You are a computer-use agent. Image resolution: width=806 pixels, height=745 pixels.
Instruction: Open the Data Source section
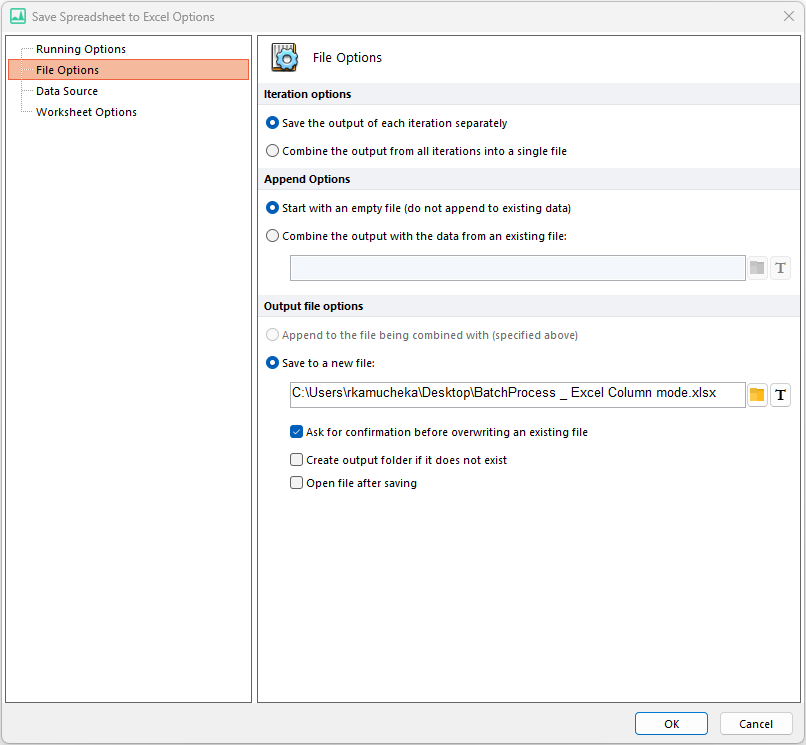pos(67,91)
